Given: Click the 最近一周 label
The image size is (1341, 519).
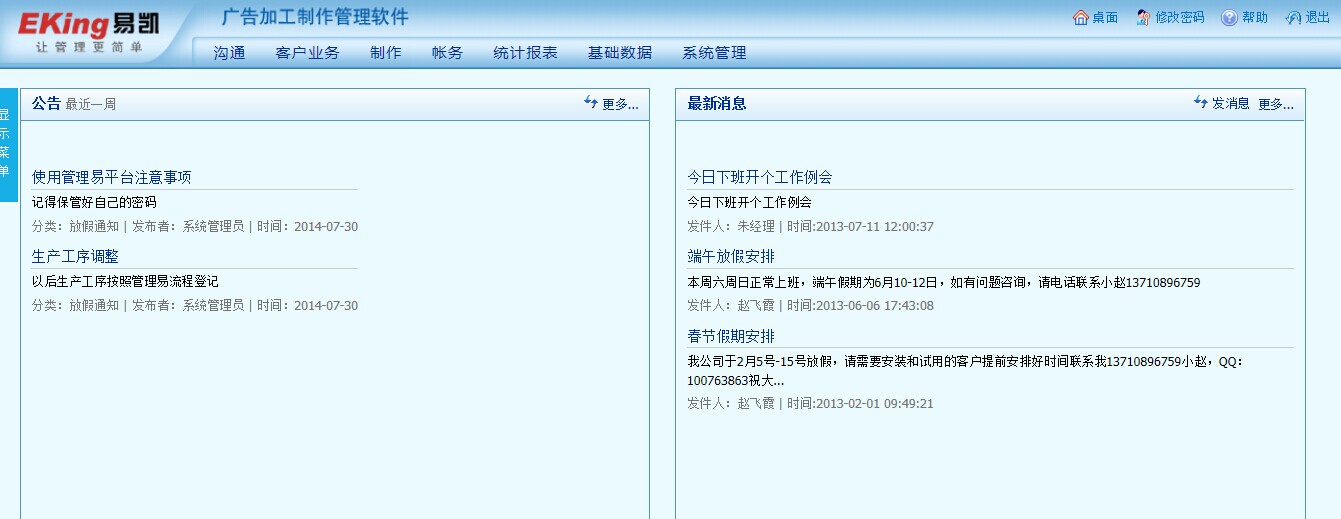Looking at the screenshot, I should [x=91, y=104].
